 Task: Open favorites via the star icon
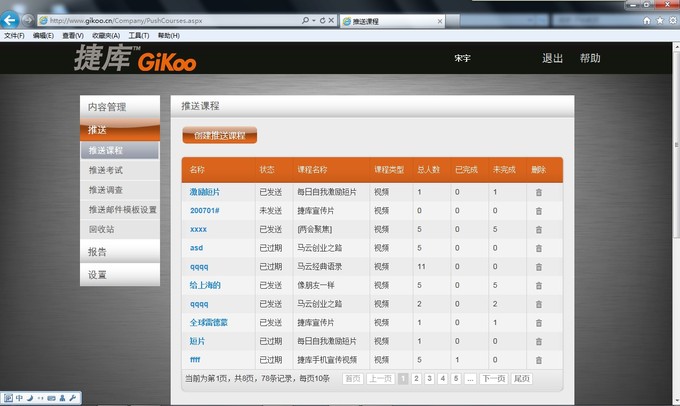[x=660, y=20]
